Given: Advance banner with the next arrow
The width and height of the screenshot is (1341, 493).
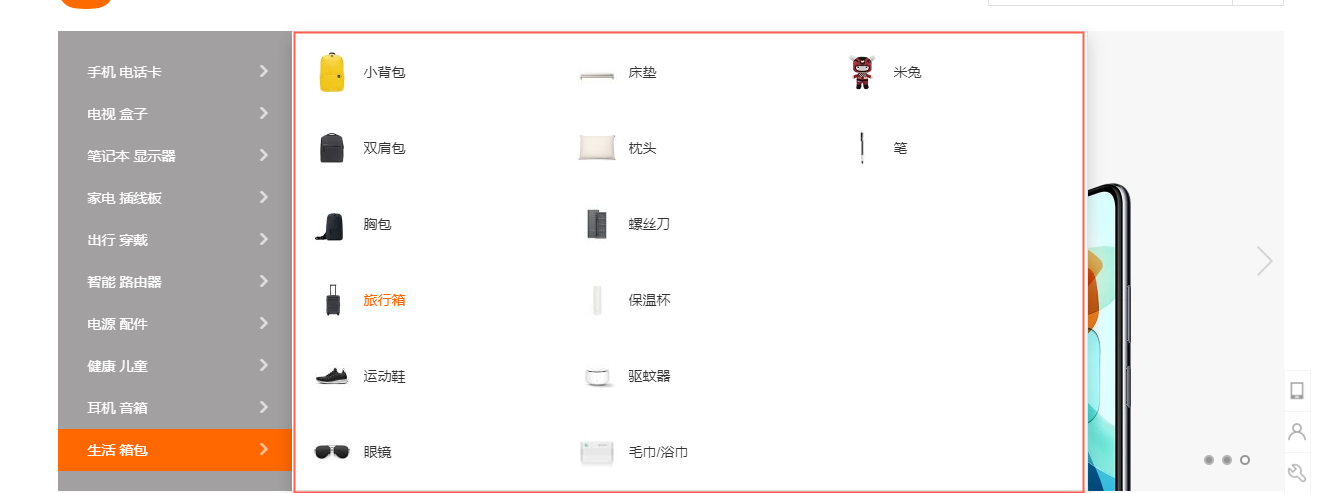Looking at the screenshot, I should click(x=1265, y=261).
